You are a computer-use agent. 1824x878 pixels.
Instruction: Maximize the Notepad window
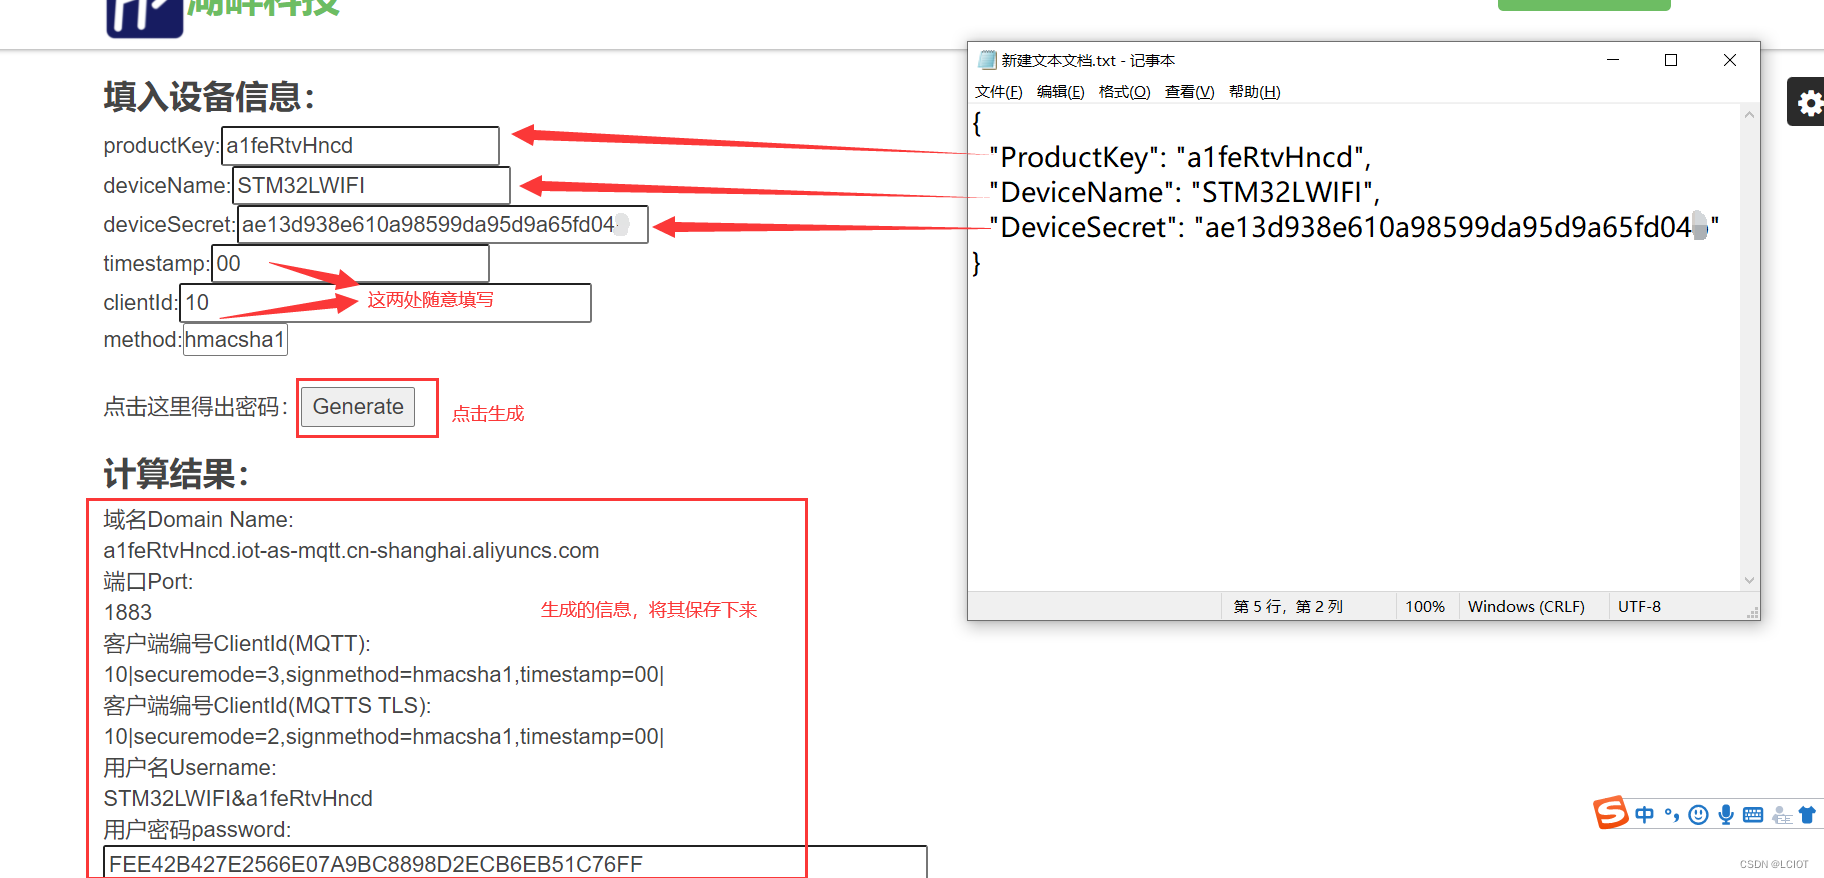point(1670,60)
